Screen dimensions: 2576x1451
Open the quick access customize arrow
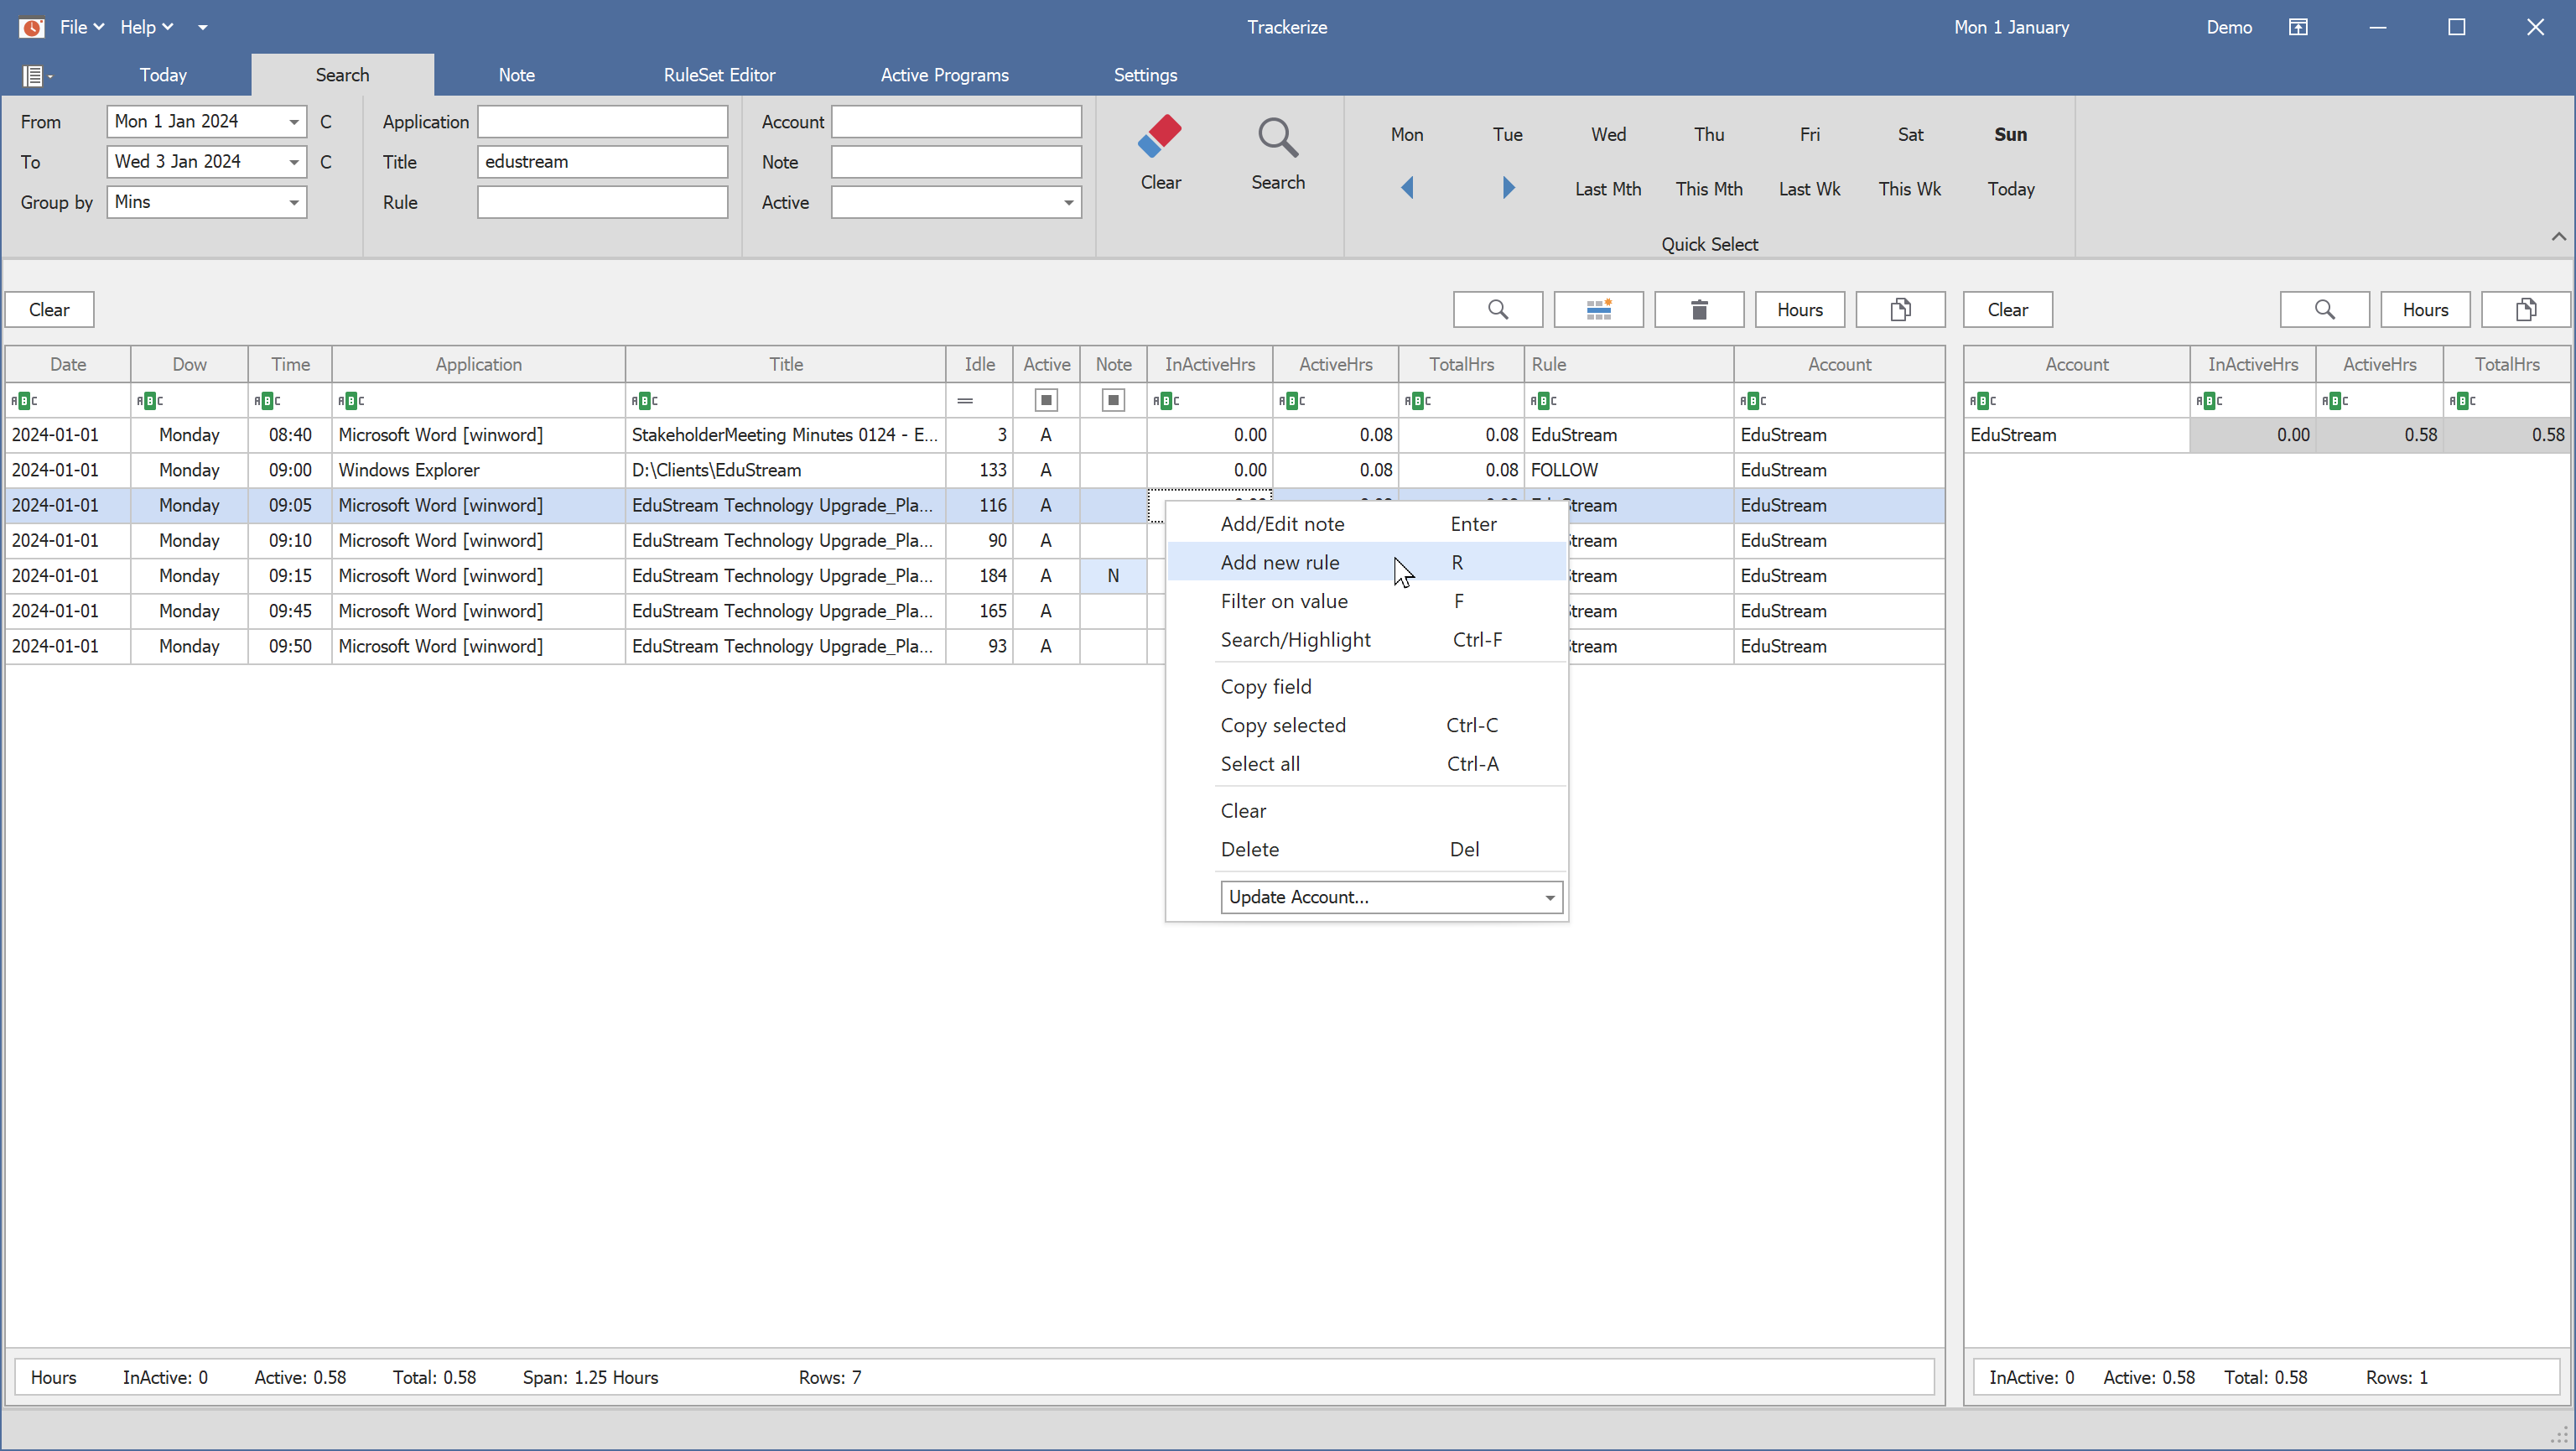point(203,27)
